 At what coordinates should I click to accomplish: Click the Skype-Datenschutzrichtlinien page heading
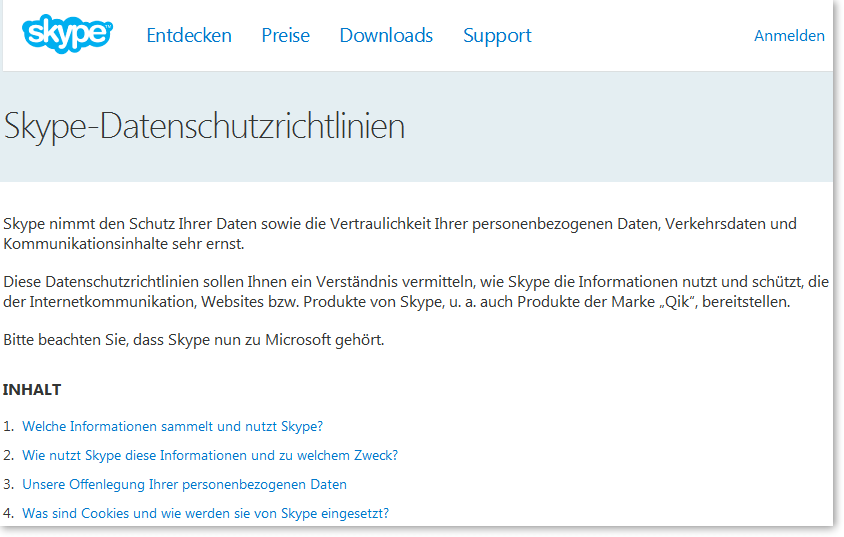pos(204,127)
